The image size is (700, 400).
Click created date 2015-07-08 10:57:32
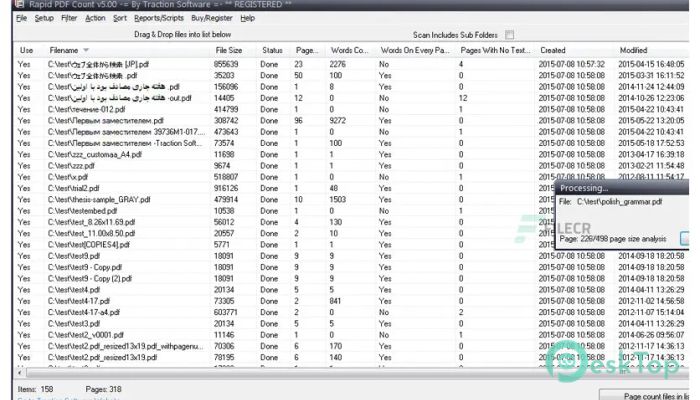click(572, 64)
